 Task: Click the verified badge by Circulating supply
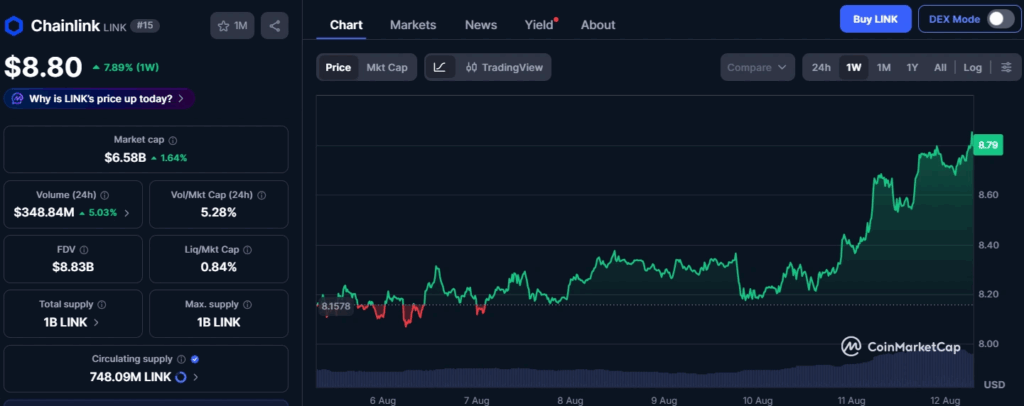pos(195,359)
